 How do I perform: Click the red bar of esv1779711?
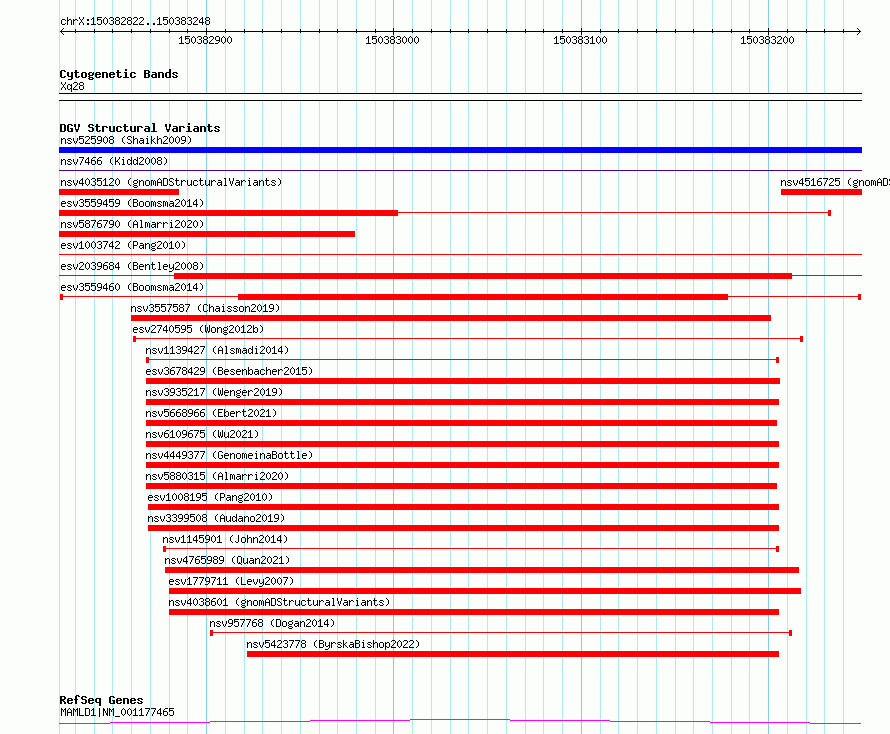tap(485, 592)
